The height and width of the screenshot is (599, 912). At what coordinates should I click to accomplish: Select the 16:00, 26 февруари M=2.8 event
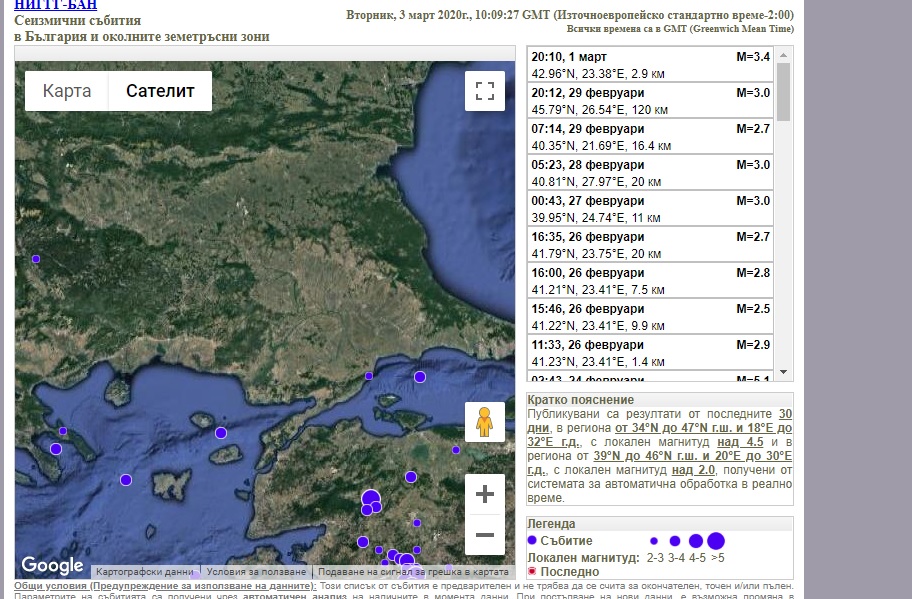point(650,281)
